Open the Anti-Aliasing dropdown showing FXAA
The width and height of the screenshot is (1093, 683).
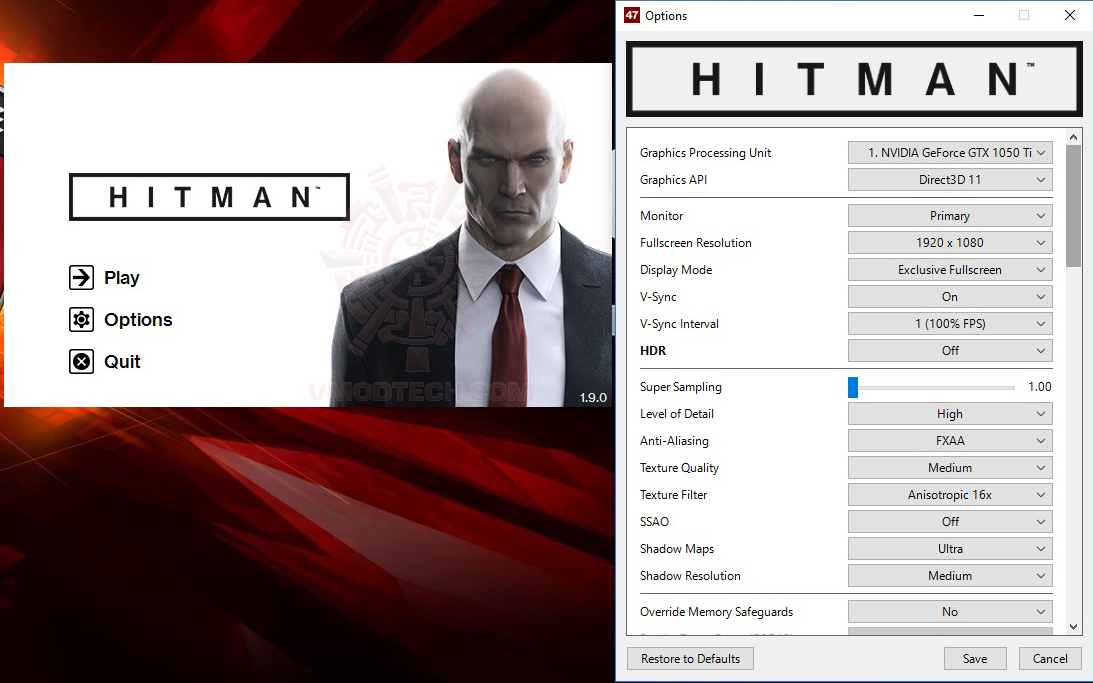[x=950, y=440]
